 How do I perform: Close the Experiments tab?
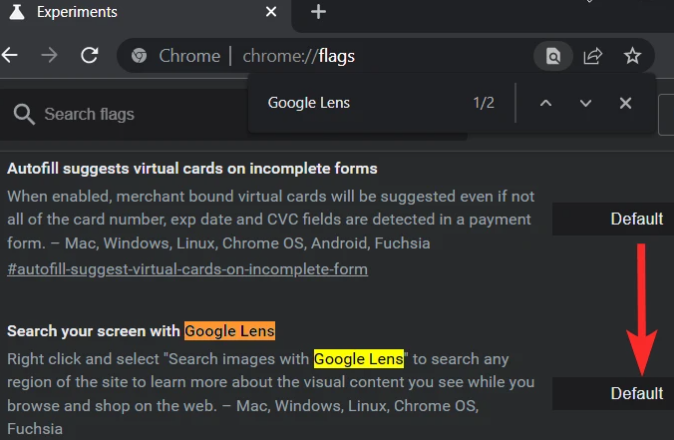coord(271,12)
